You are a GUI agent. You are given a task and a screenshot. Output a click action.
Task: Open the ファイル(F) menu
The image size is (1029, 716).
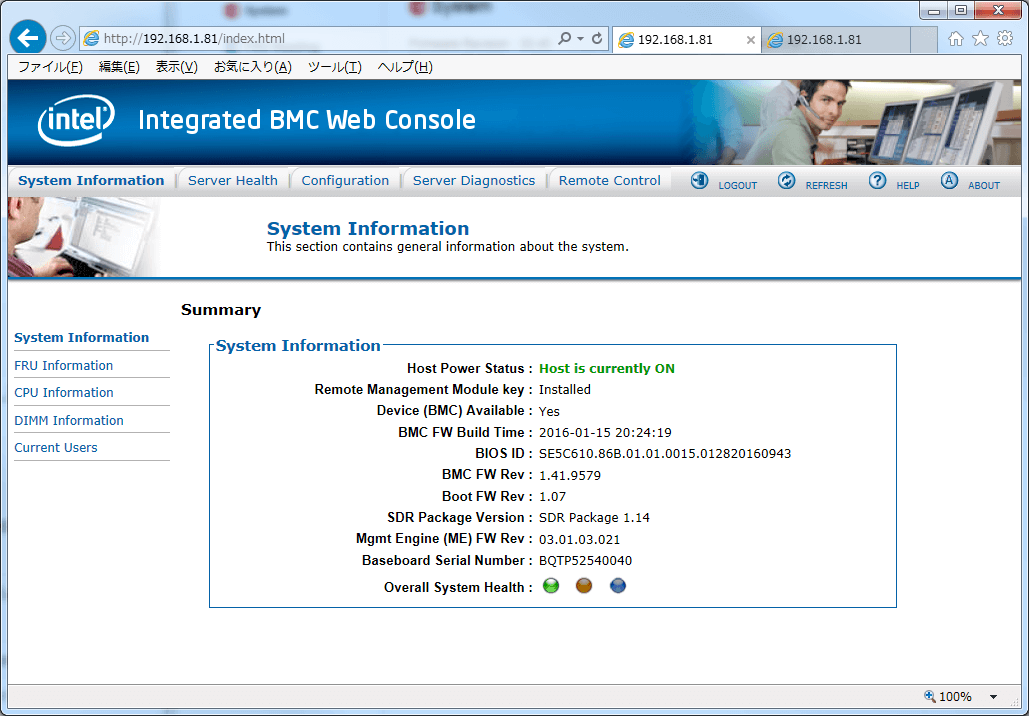point(50,67)
